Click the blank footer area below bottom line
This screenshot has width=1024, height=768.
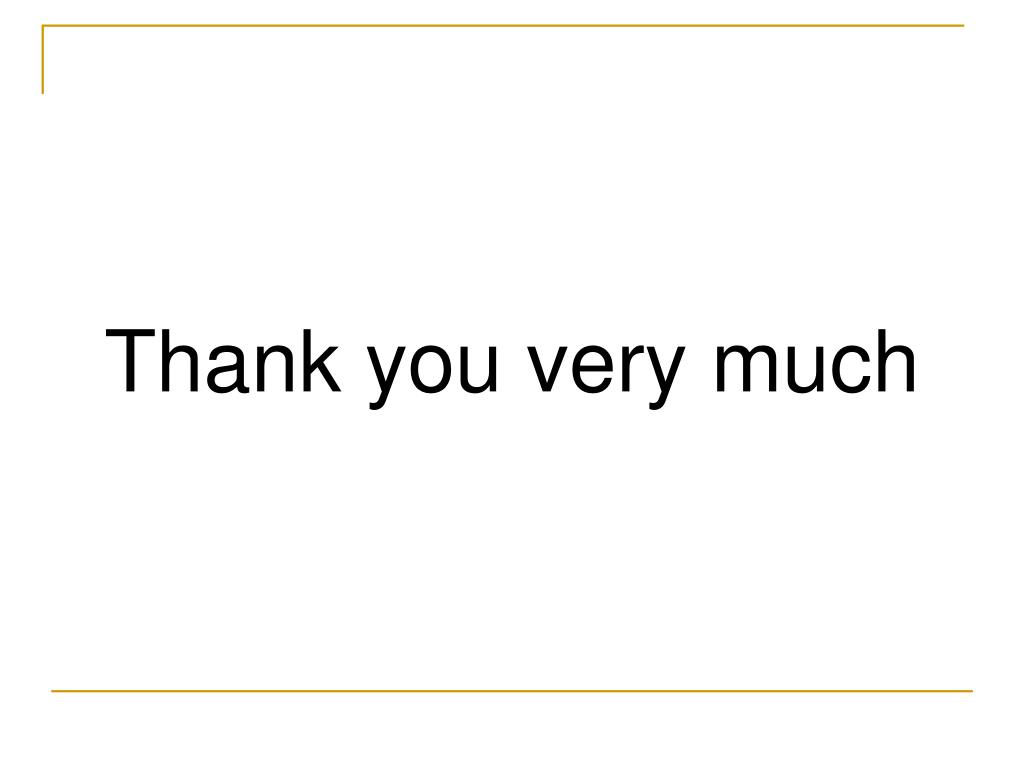[512, 728]
